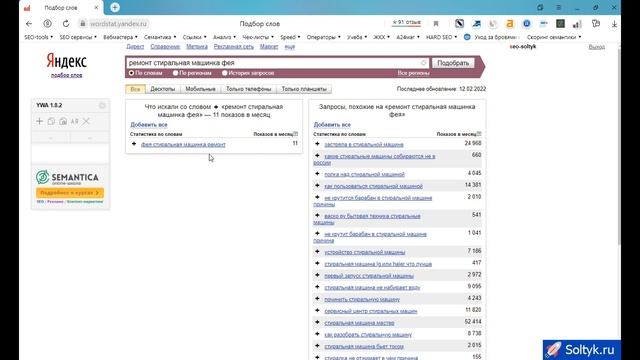The height and width of the screenshot is (360, 640).
Task: Open link 'фея стиральная машинка ремонт'
Action: (x=183, y=144)
